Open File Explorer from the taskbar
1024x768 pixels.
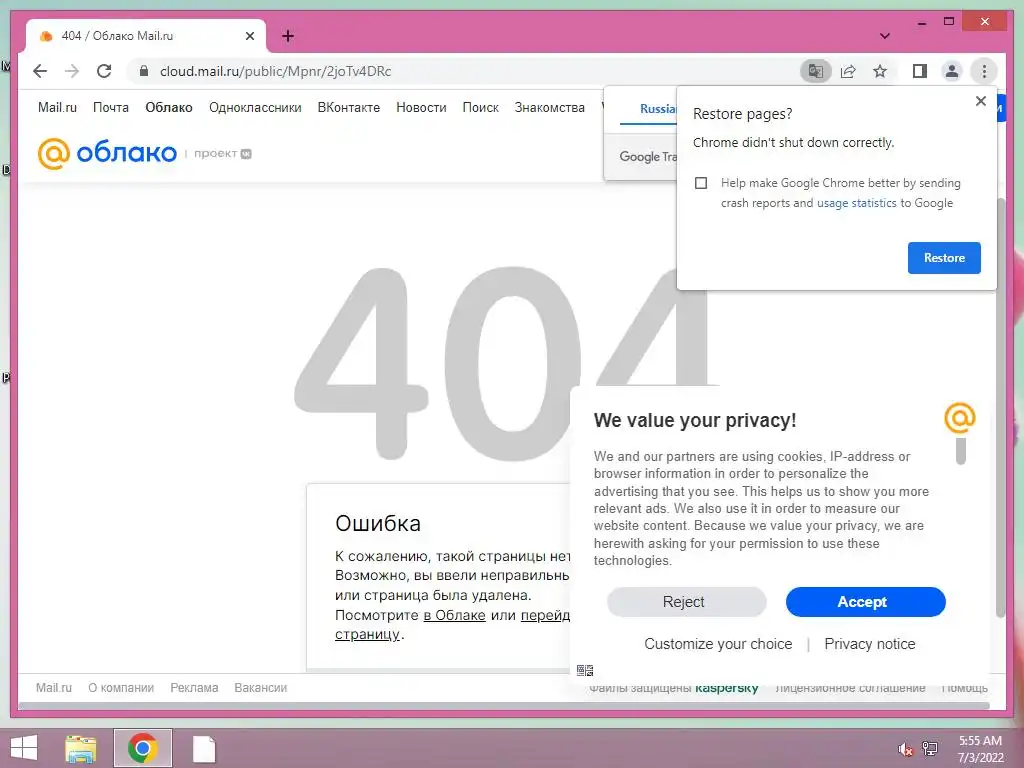[x=80, y=748]
